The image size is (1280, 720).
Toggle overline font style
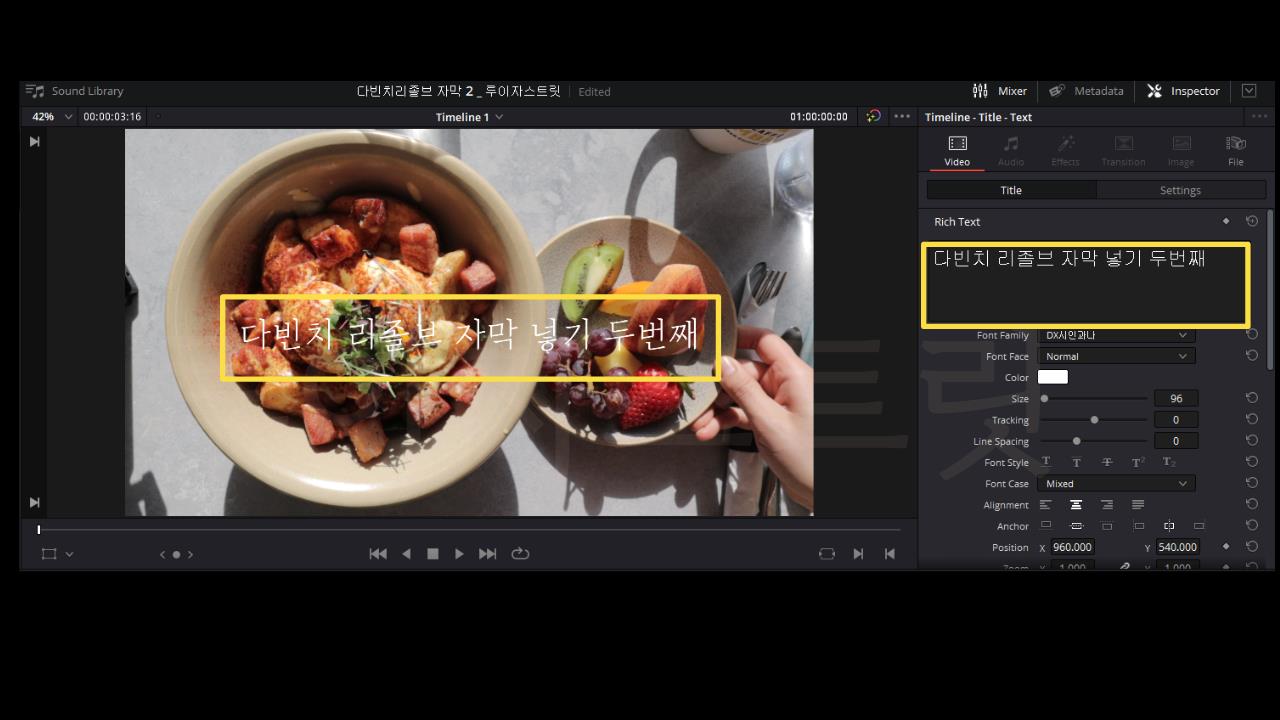tap(1076, 462)
